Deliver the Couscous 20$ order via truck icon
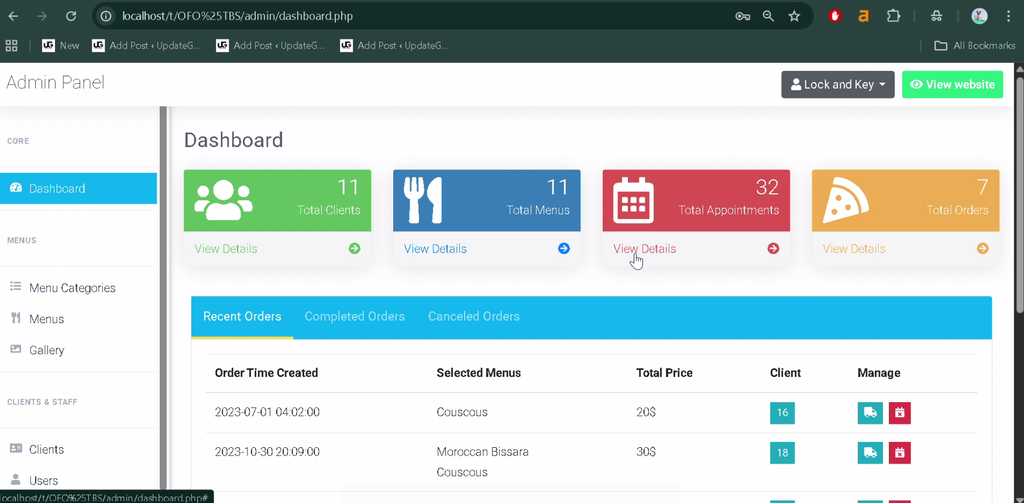1024x503 pixels. pyautogui.click(x=870, y=413)
